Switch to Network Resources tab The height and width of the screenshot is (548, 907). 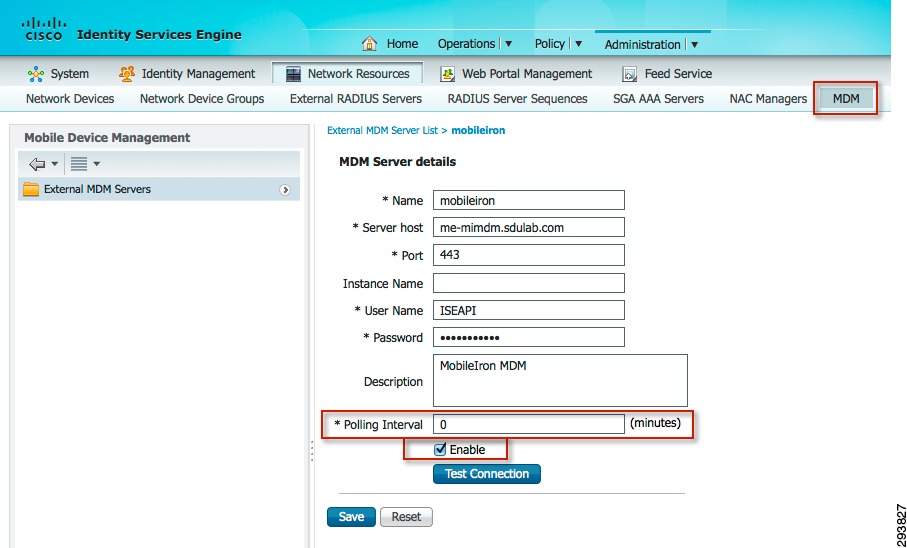[x=347, y=73]
